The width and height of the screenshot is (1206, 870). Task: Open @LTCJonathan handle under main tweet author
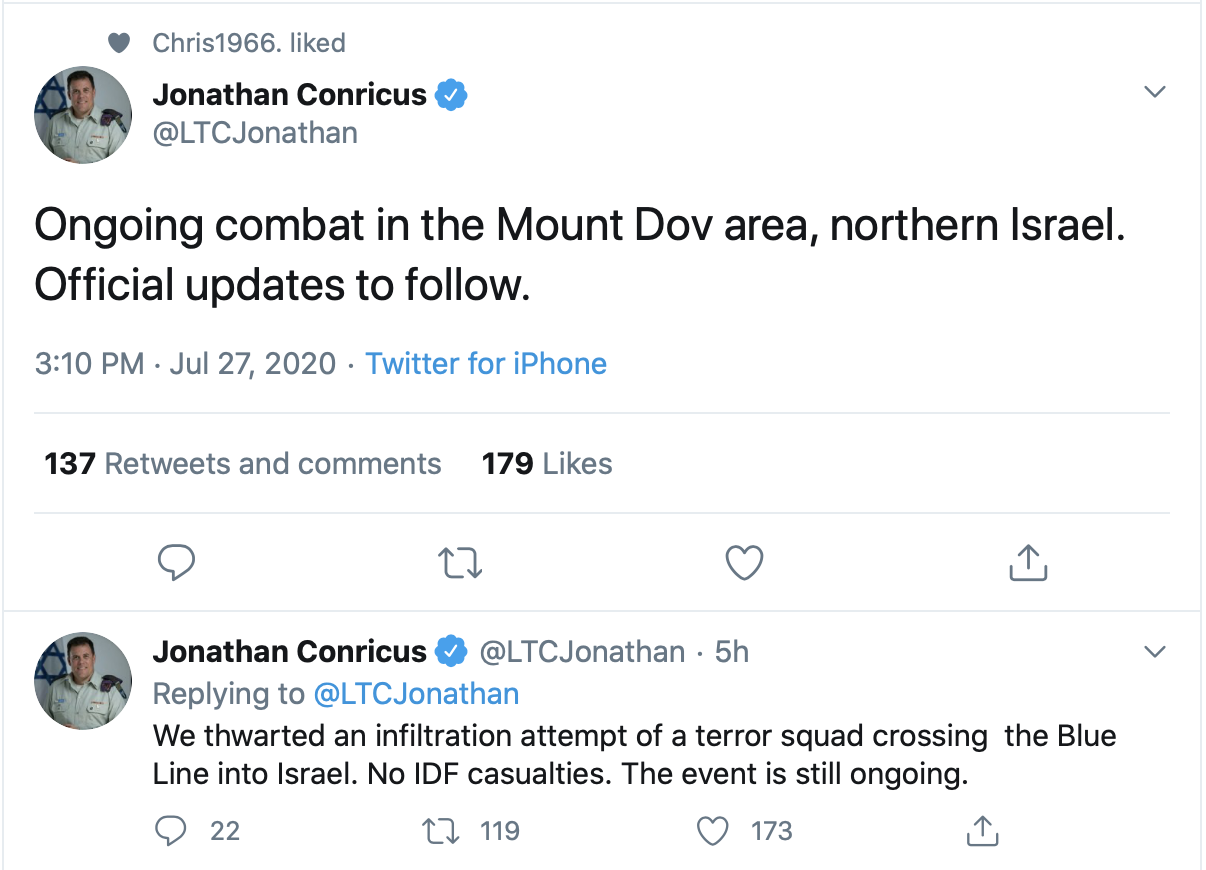click(255, 133)
